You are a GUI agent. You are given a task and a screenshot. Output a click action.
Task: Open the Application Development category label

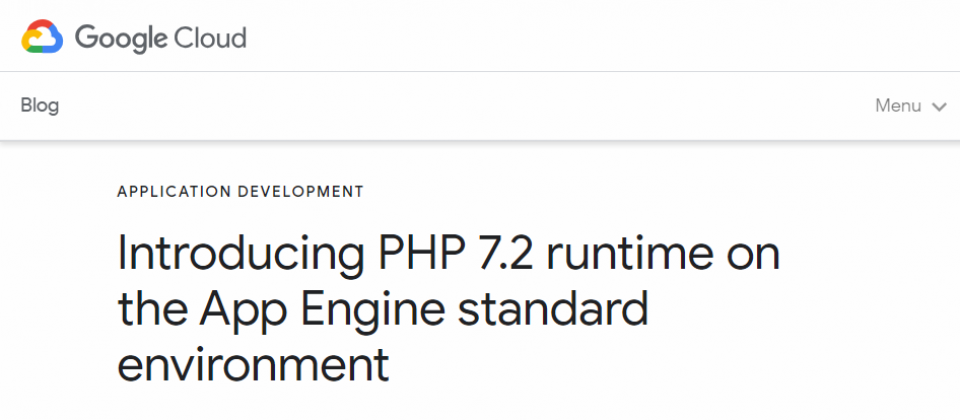click(241, 192)
